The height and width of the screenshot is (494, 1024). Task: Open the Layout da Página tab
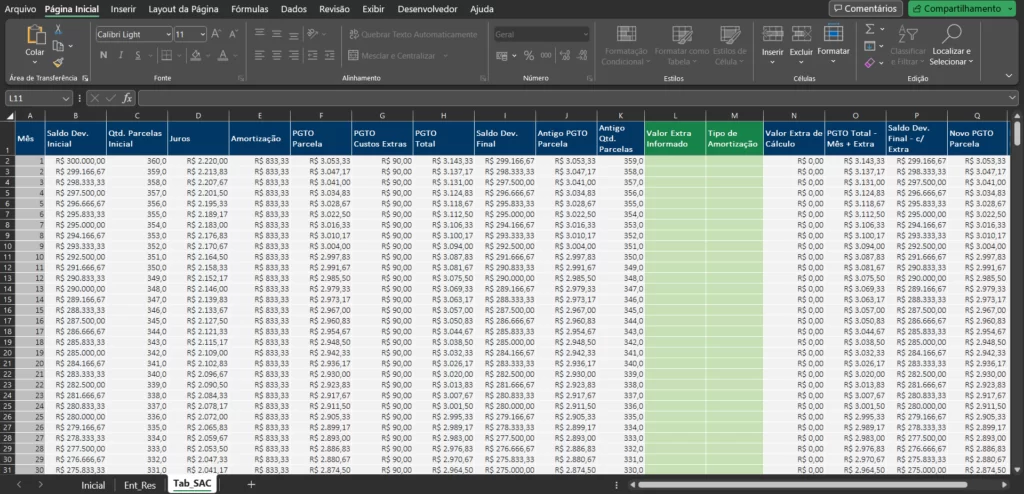pos(184,9)
